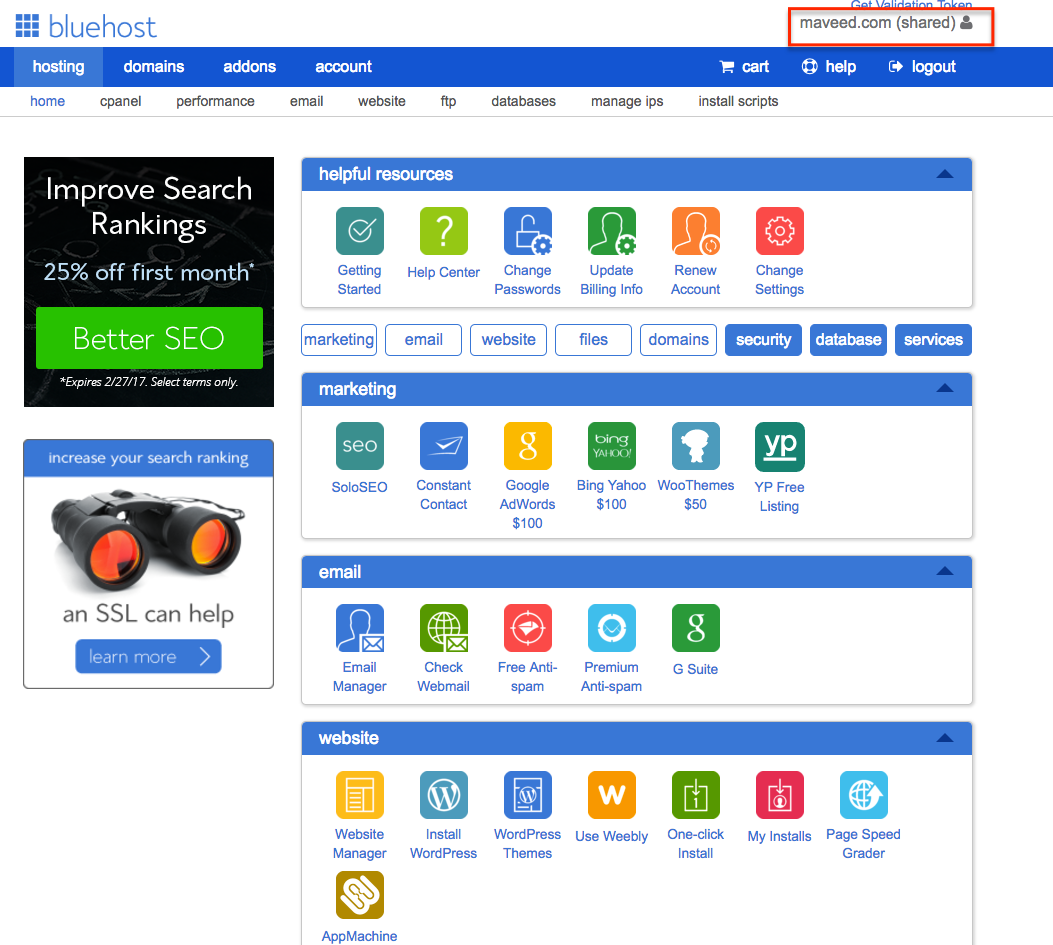Launch the Install WordPress icon
The width and height of the screenshot is (1053, 945).
[x=443, y=796]
